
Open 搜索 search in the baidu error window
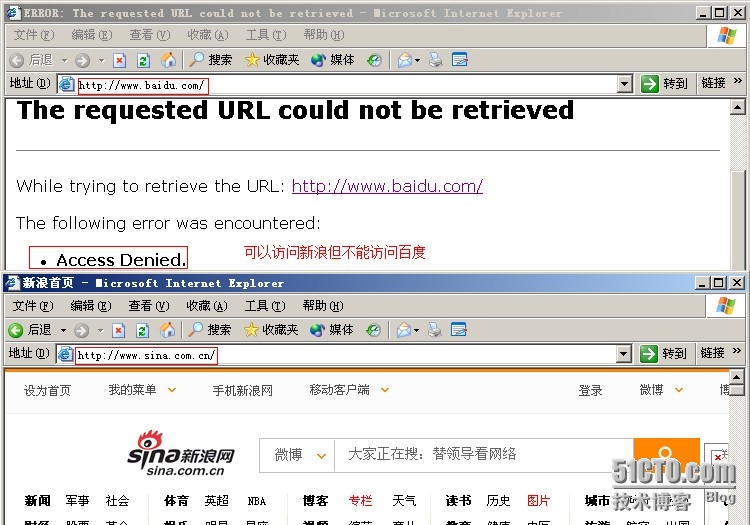210,60
